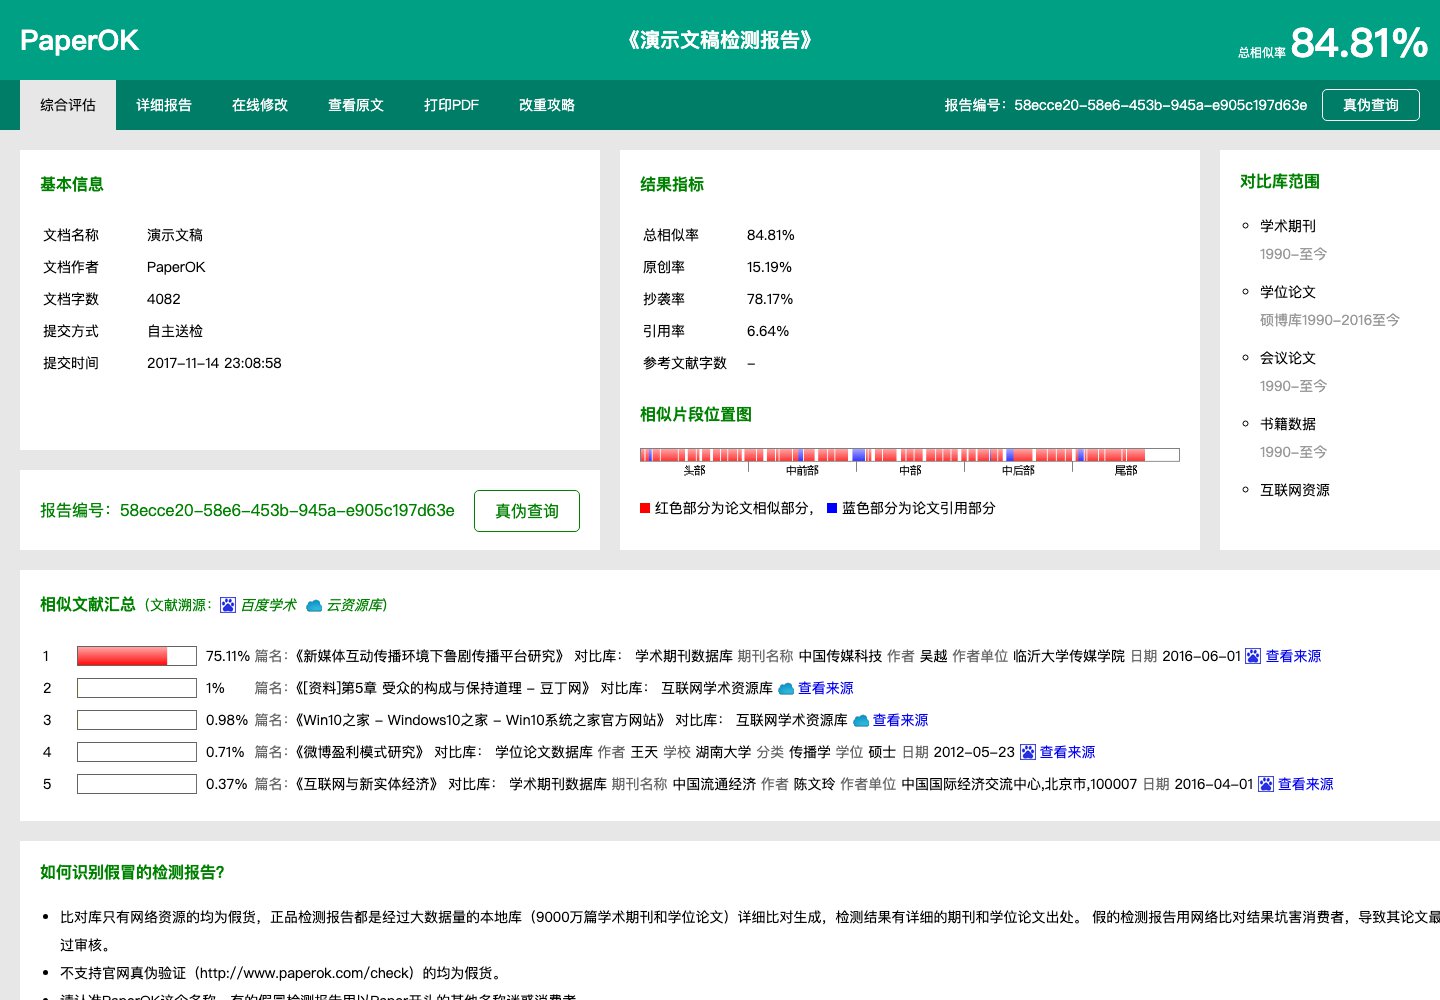This screenshot has height=1000, width=1440.
Task: Open the 在线修改 tab
Action: click(x=260, y=105)
